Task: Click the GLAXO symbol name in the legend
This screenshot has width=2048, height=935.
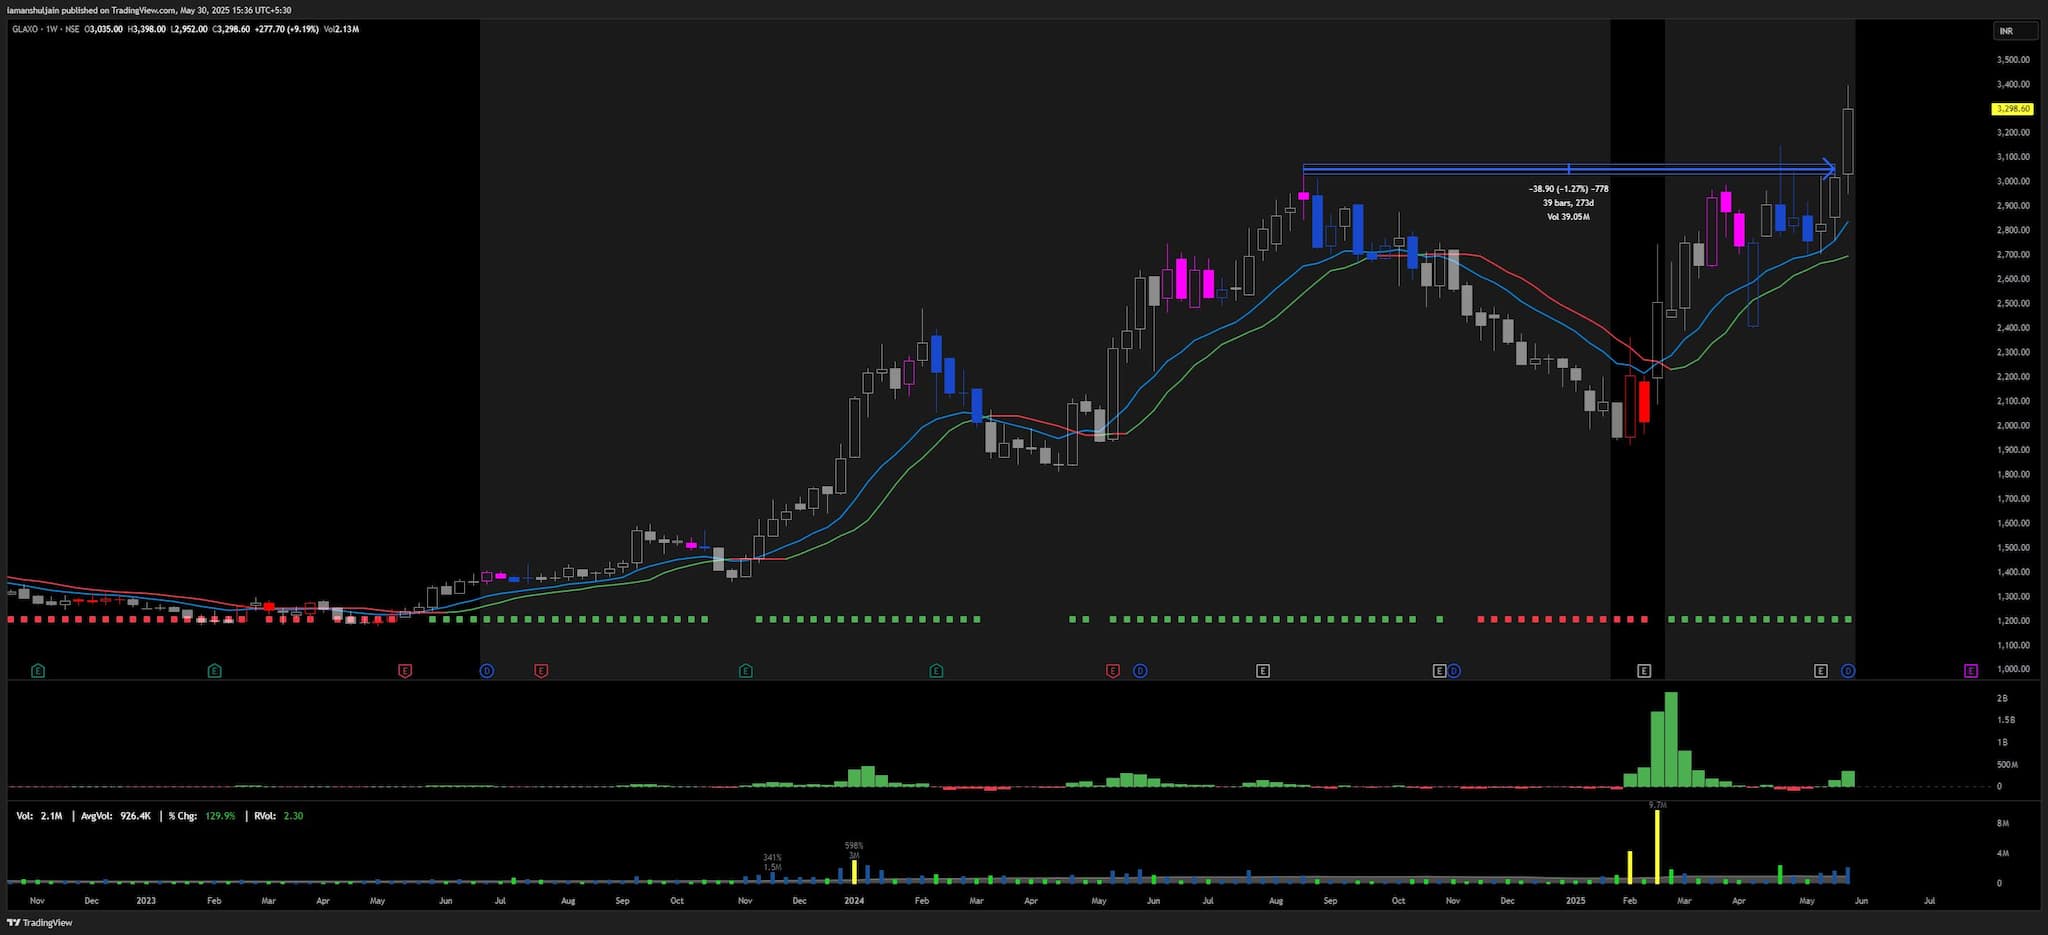Action: click(25, 29)
